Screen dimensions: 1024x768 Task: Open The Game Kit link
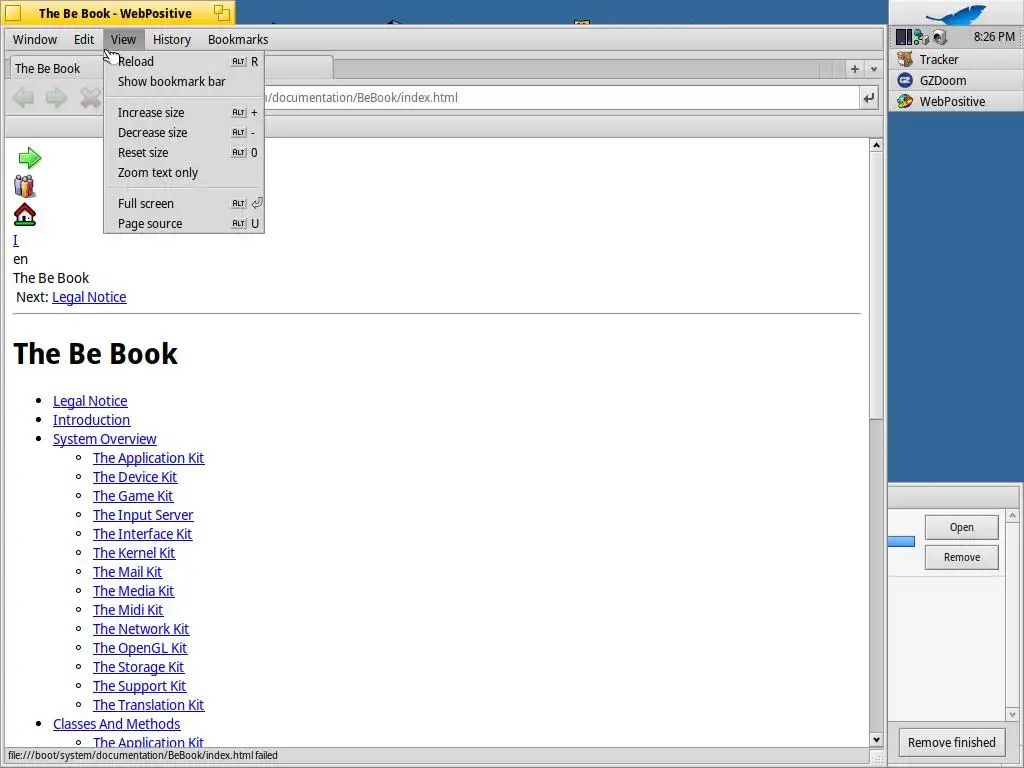point(133,496)
